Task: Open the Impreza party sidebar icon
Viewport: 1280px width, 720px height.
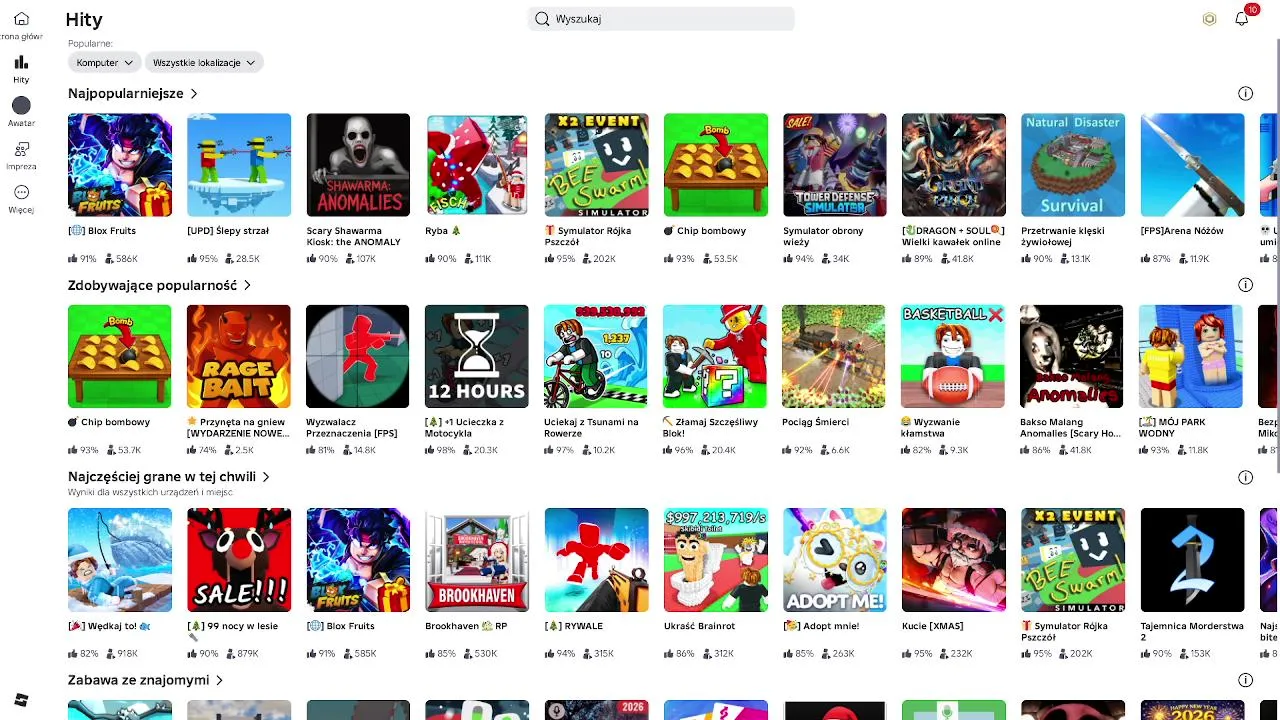Action: coord(21,149)
